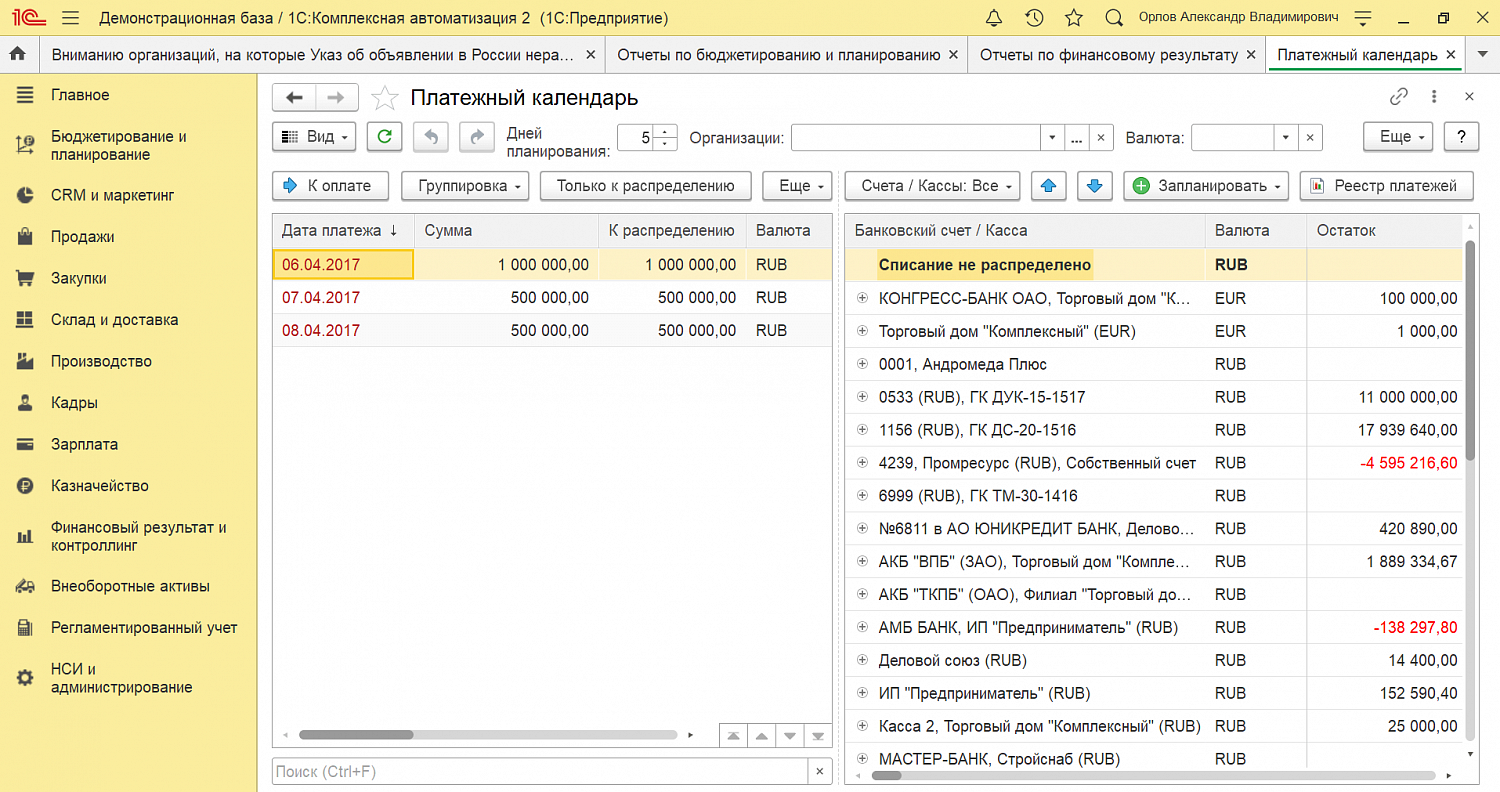
Task: Open the home page tab icon
Action: click(18, 55)
